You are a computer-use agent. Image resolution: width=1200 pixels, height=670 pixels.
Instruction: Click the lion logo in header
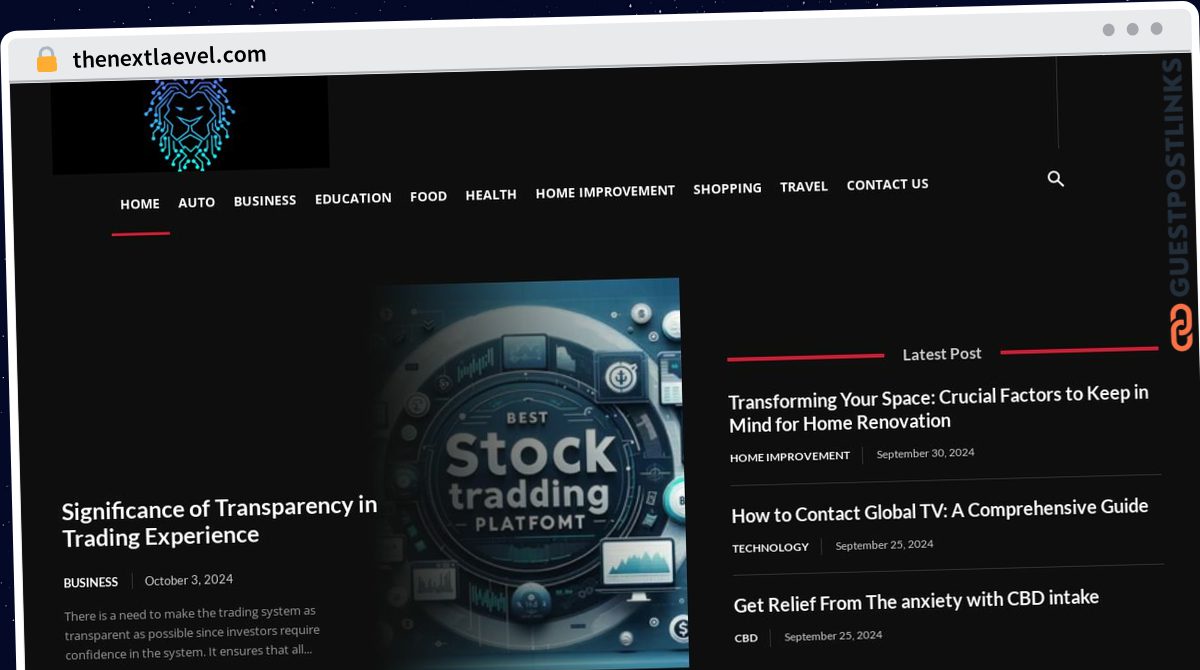(189, 123)
